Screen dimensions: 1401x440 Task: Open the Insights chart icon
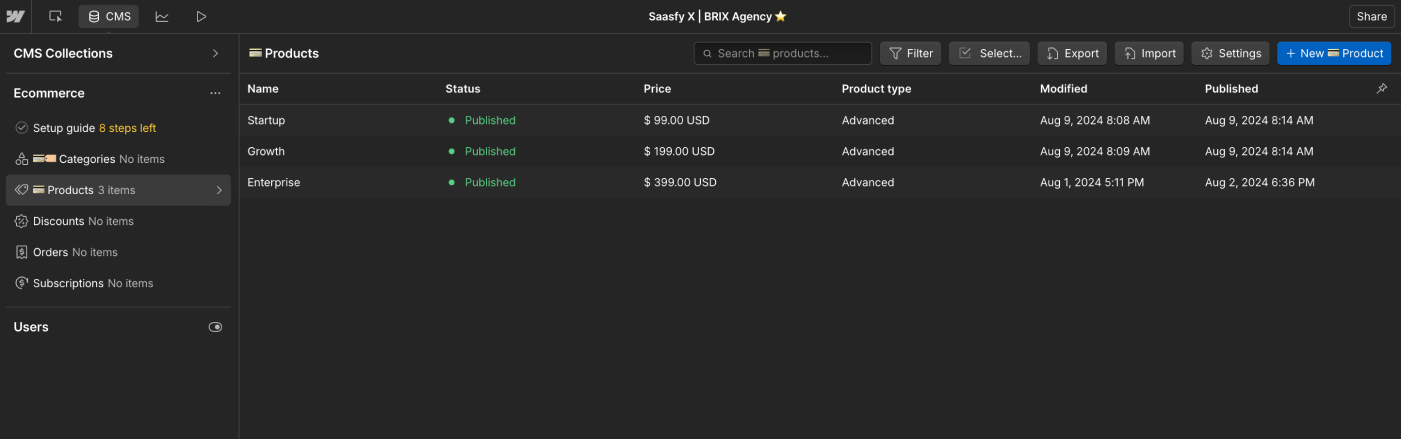click(x=162, y=16)
